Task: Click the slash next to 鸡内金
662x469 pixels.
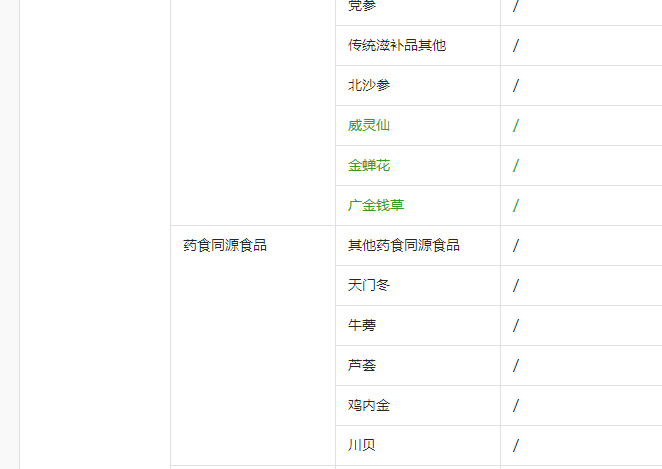Action: (515, 405)
